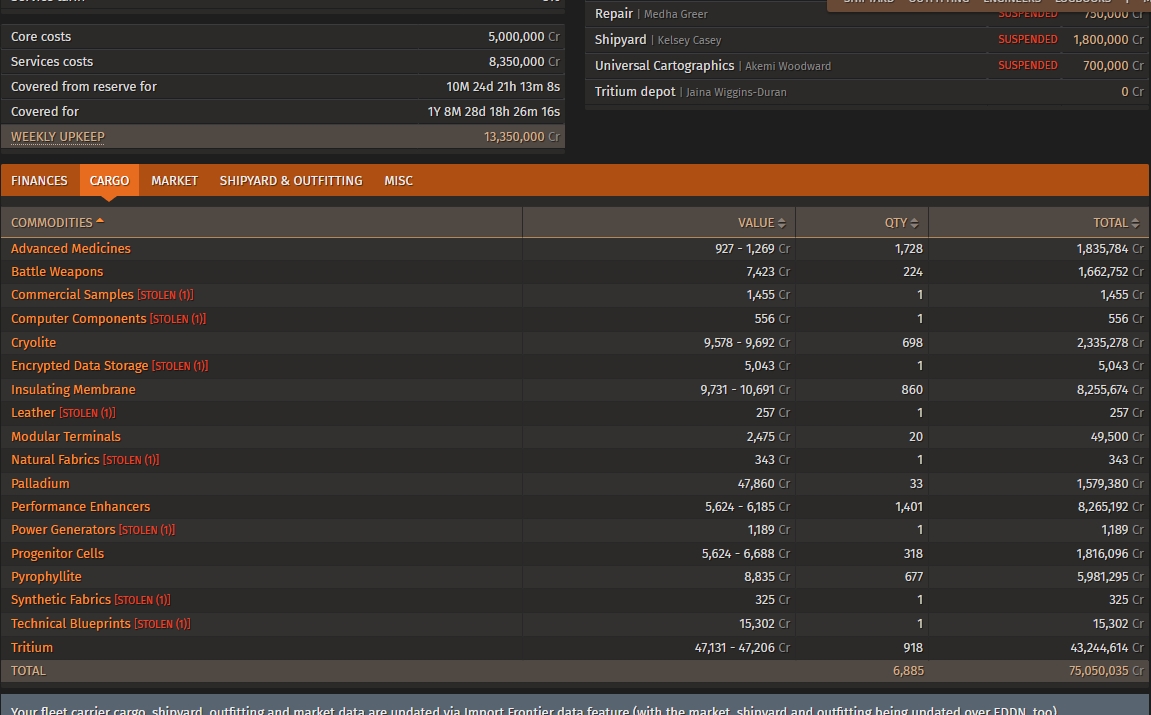Click Cryolite value range 9,578 - 9,692
Viewport: 1151px width, 715px height.
pos(738,342)
